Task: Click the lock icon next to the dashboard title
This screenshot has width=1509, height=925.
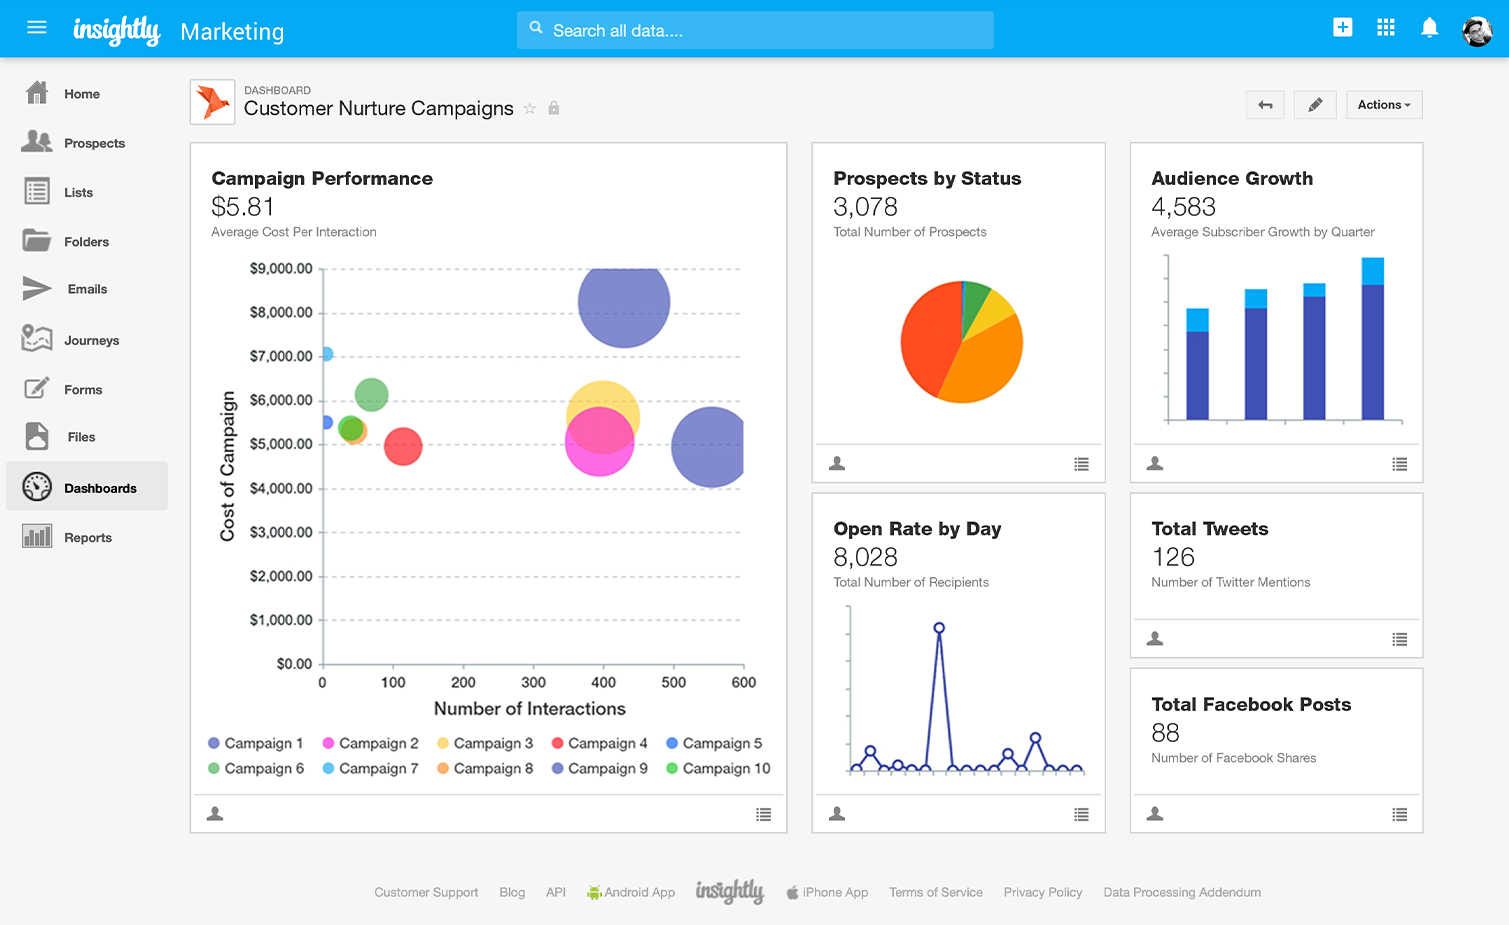Action: pyautogui.click(x=554, y=109)
